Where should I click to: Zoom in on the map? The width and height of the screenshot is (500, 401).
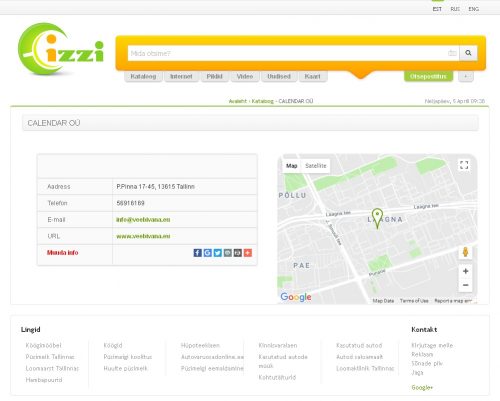pyautogui.click(x=465, y=271)
